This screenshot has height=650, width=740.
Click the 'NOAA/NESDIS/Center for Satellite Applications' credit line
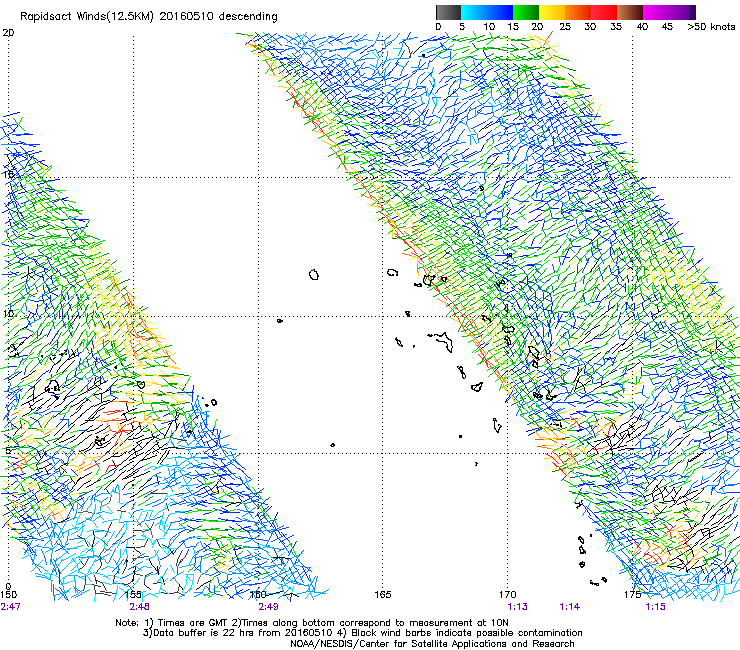[432, 644]
